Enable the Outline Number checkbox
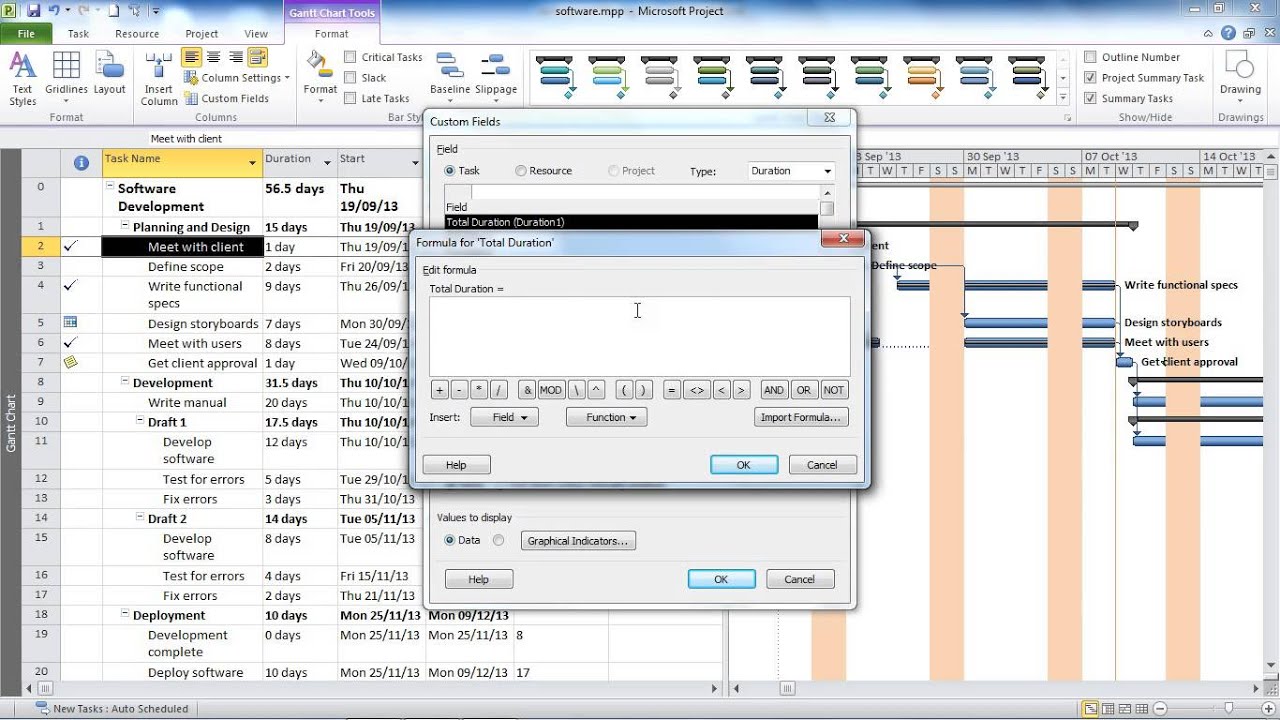 click(1091, 57)
